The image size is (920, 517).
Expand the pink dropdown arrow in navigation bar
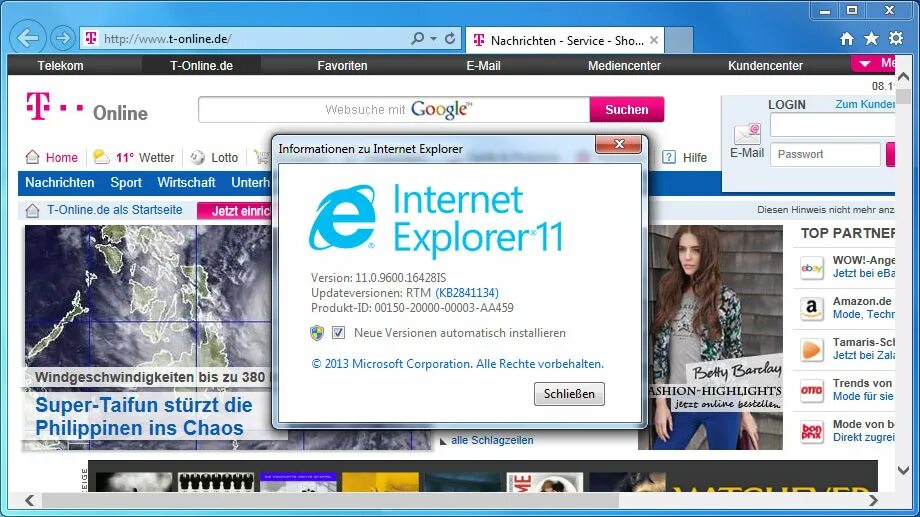click(865, 64)
